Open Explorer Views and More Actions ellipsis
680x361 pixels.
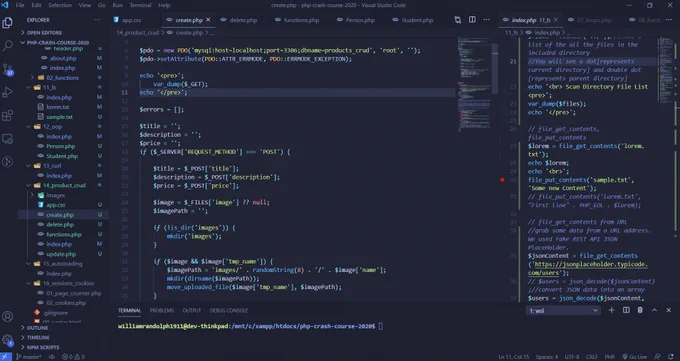tap(97, 20)
